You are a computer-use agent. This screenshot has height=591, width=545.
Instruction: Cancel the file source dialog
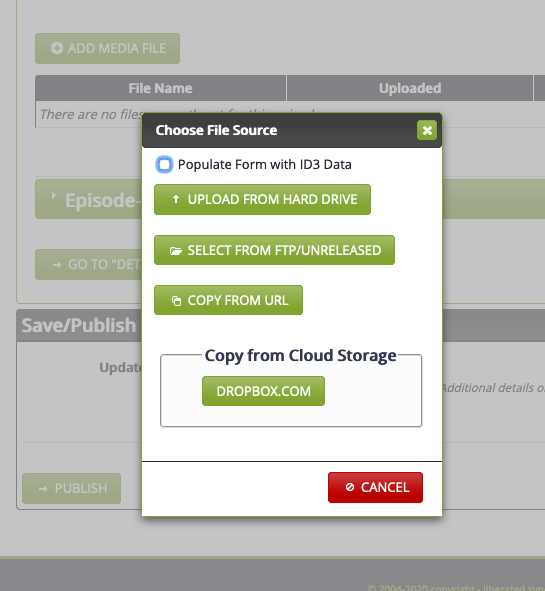coord(375,487)
